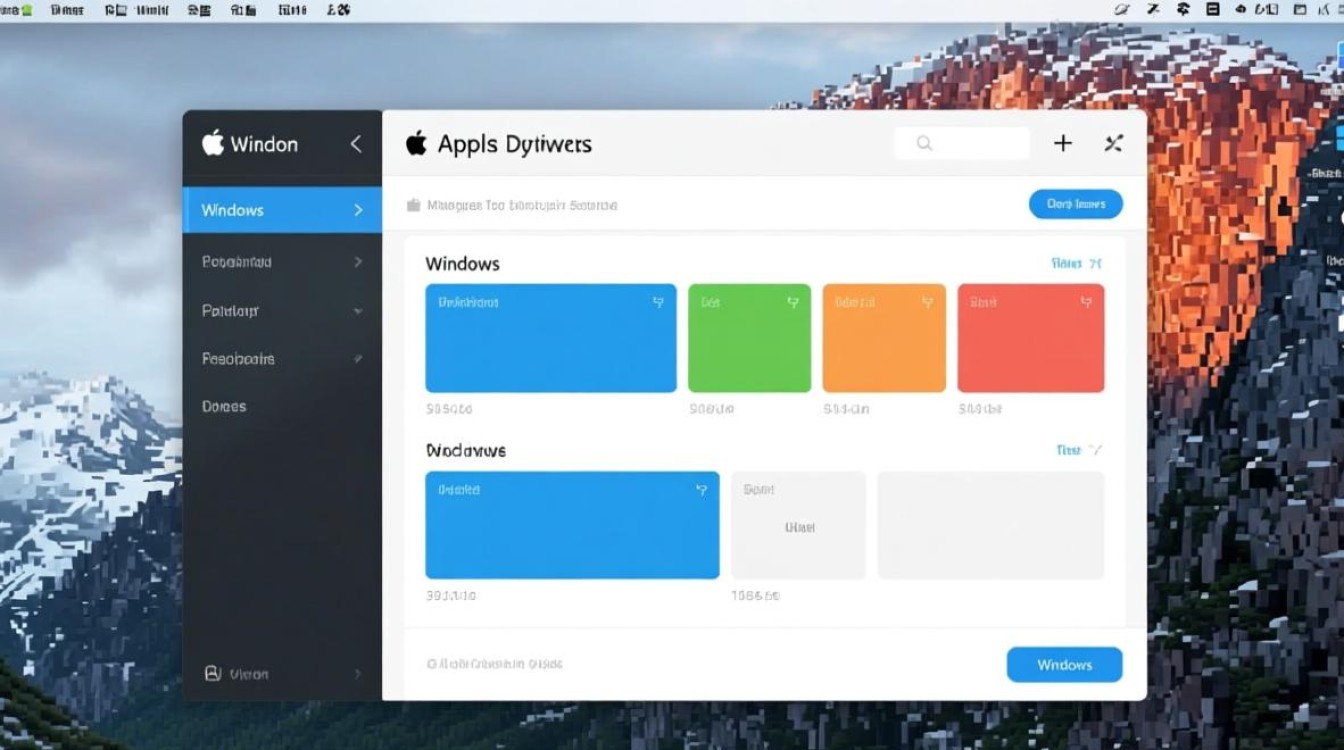The width and height of the screenshot is (1344, 750).
Task: Select the large blue tile under Windows heading
Action: [550, 338]
